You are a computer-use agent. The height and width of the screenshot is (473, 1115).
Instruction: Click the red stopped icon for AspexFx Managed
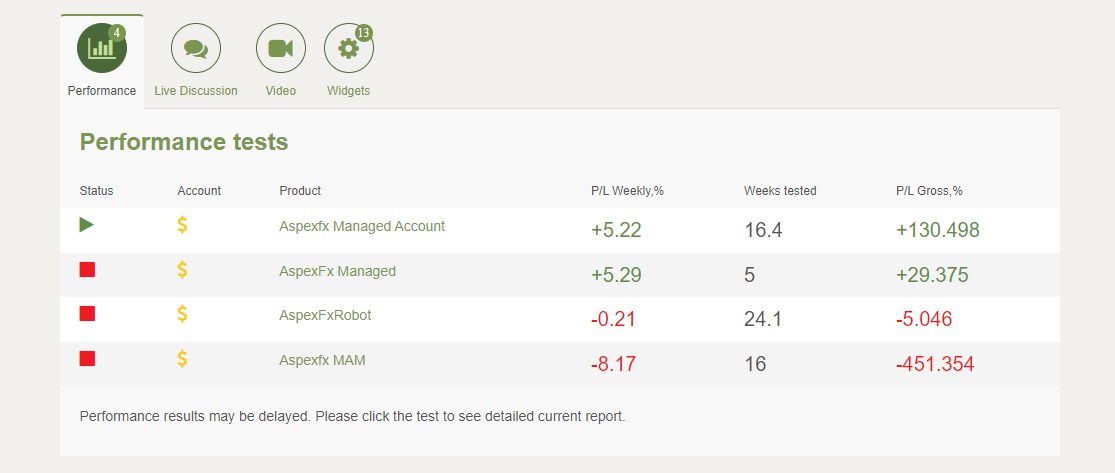(x=87, y=269)
